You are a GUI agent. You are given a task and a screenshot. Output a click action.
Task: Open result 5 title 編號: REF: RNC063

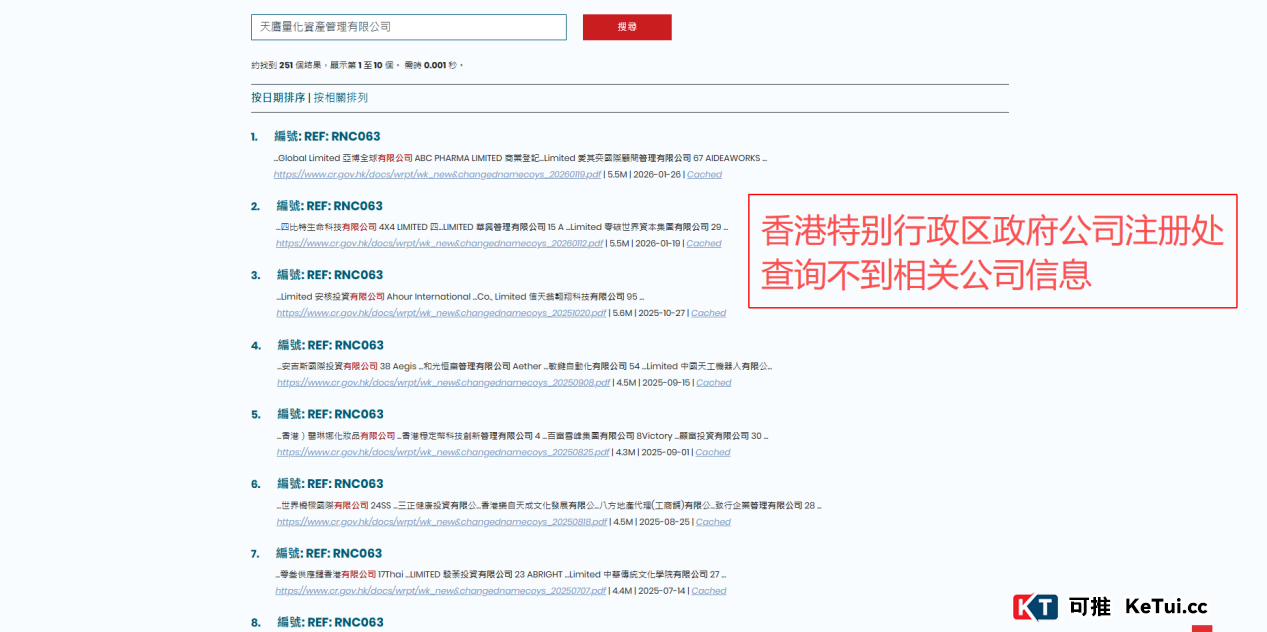click(x=331, y=414)
